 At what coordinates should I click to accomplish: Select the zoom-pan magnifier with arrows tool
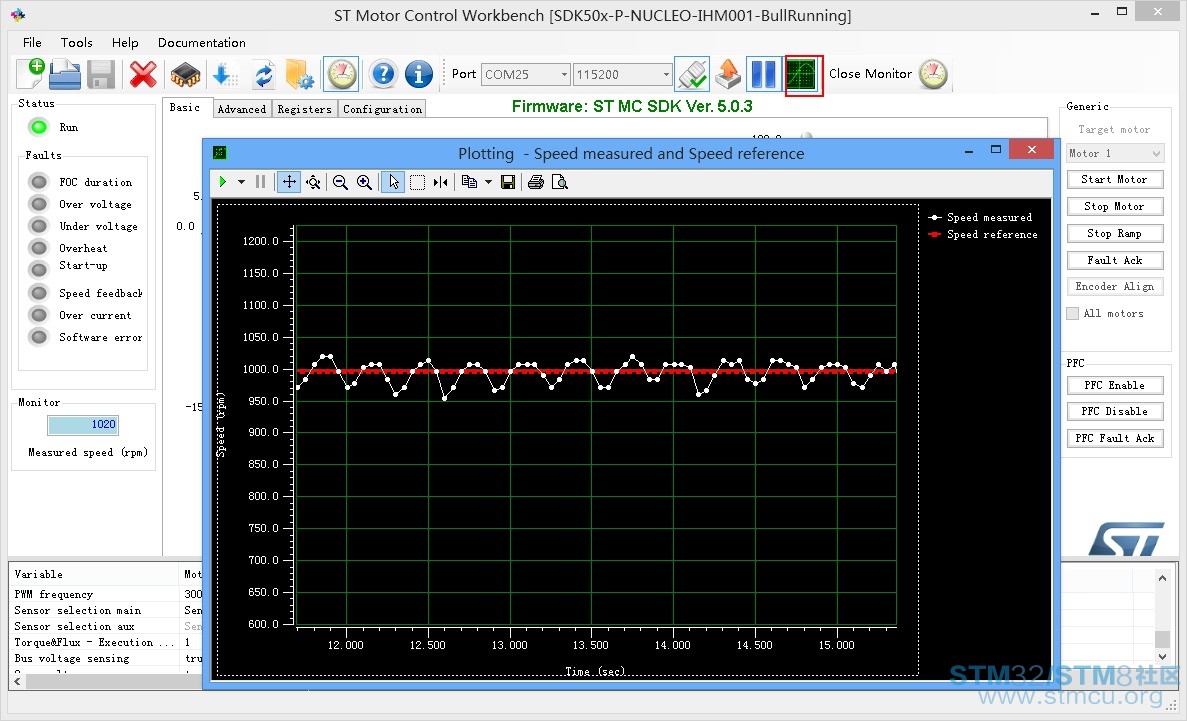(313, 182)
